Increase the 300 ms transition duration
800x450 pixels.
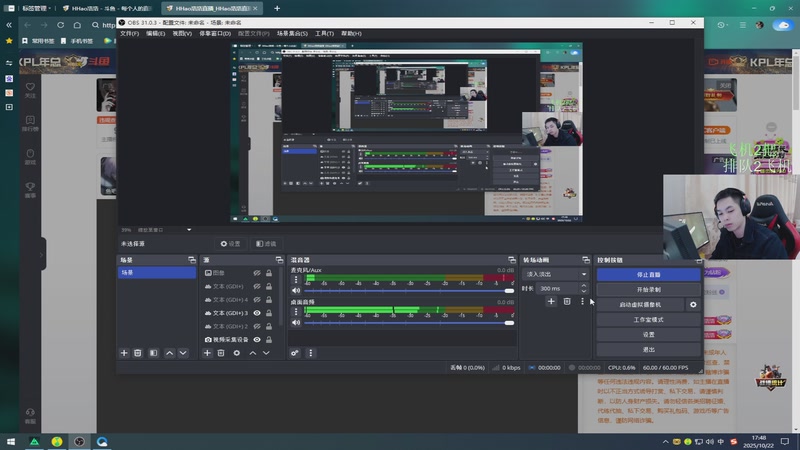tap(584, 286)
